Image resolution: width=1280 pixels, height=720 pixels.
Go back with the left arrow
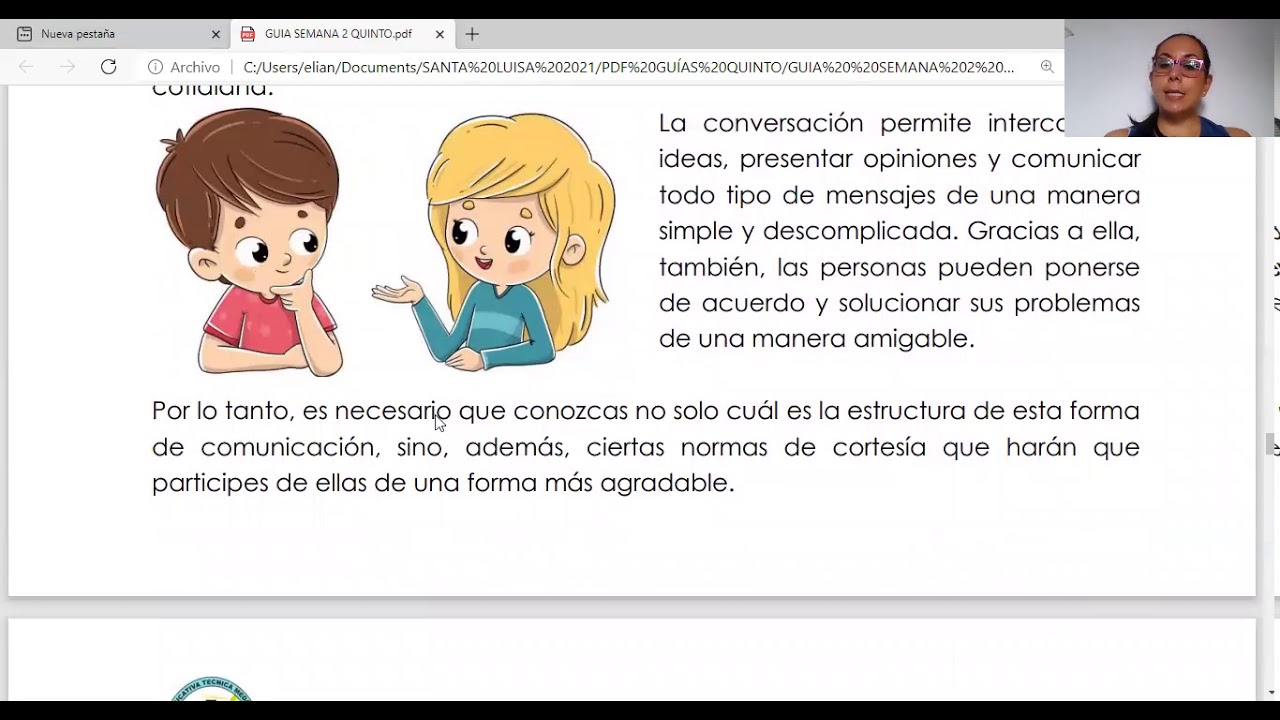pos(27,67)
